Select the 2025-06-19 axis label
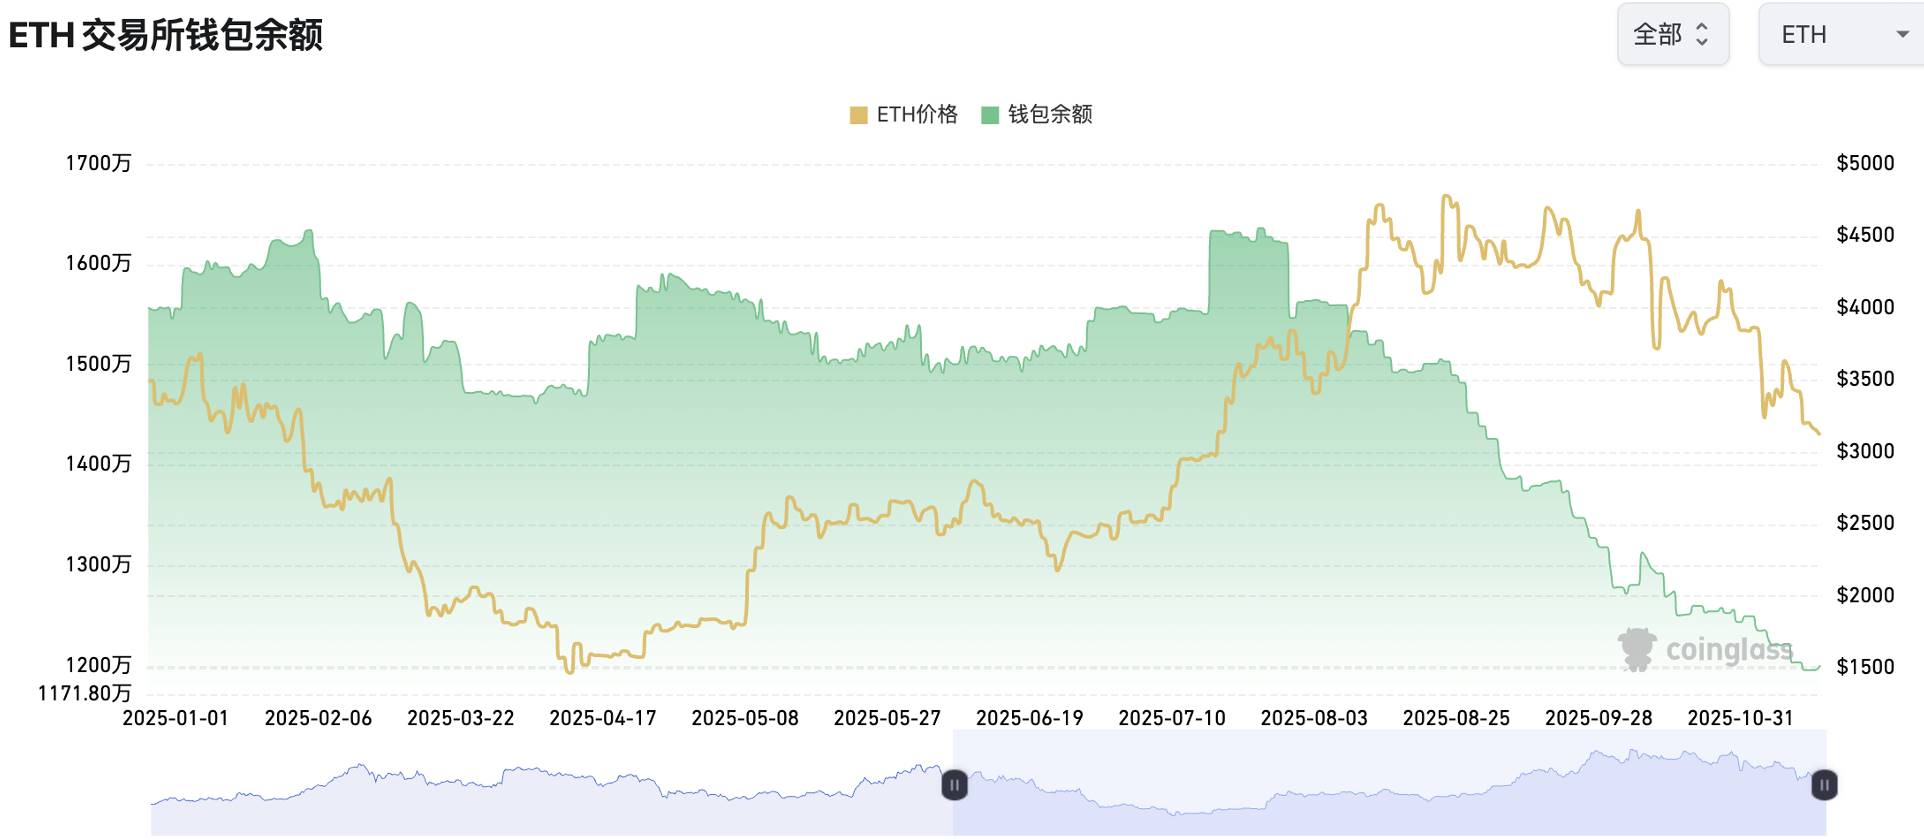 pyautogui.click(x=1031, y=717)
